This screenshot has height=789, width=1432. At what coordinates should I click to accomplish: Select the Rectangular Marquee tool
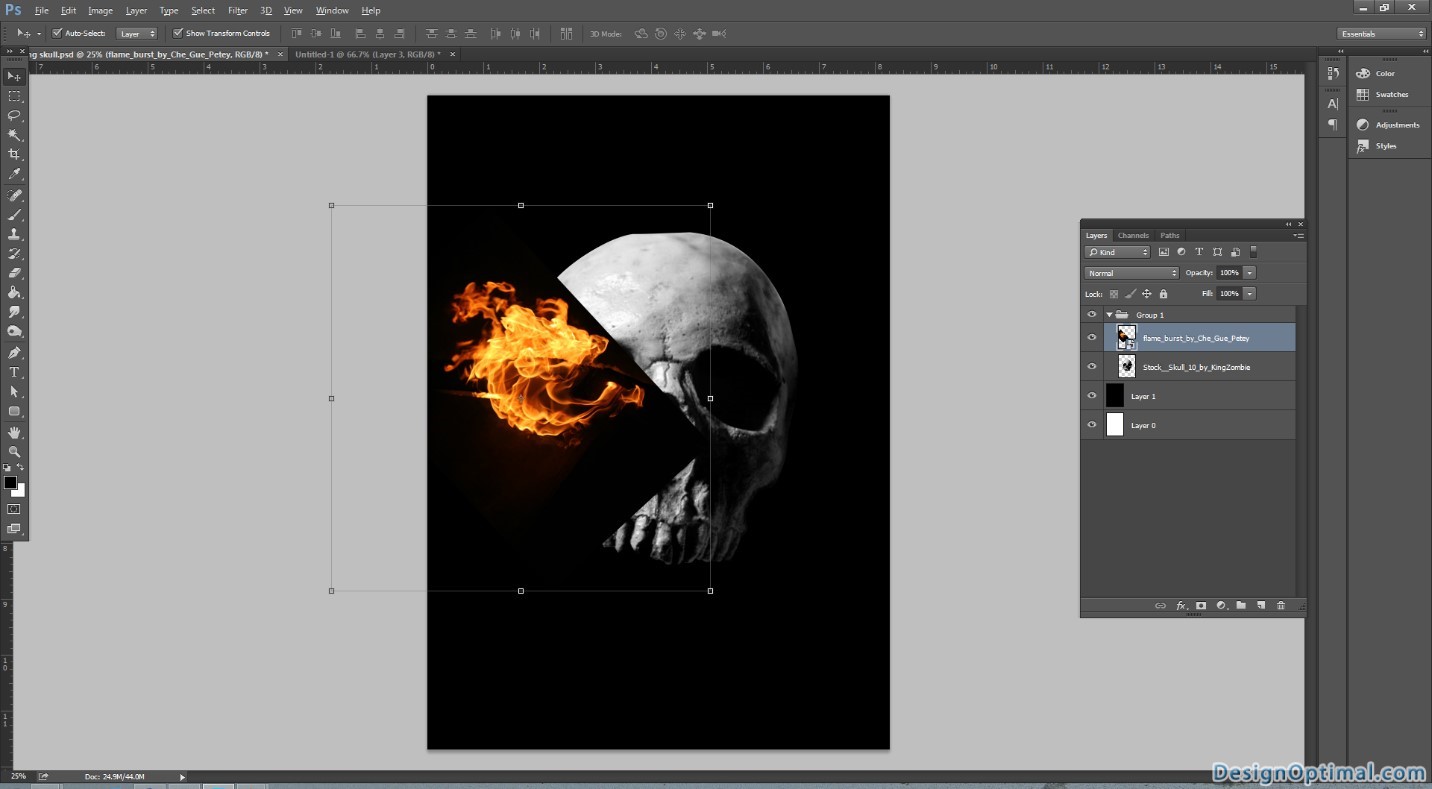[14, 96]
